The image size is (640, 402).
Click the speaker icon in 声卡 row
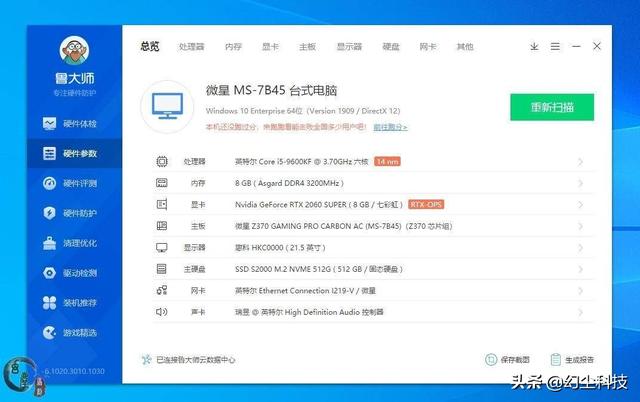coord(162,312)
